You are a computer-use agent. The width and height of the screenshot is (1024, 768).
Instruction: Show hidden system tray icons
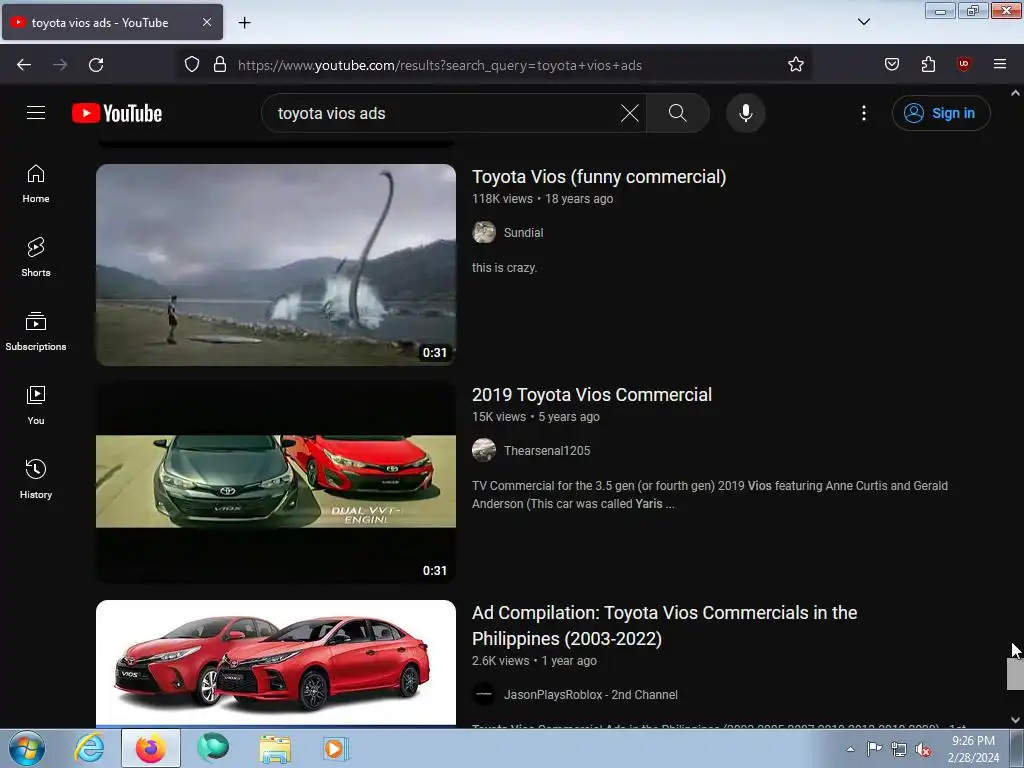coord(850,749)
